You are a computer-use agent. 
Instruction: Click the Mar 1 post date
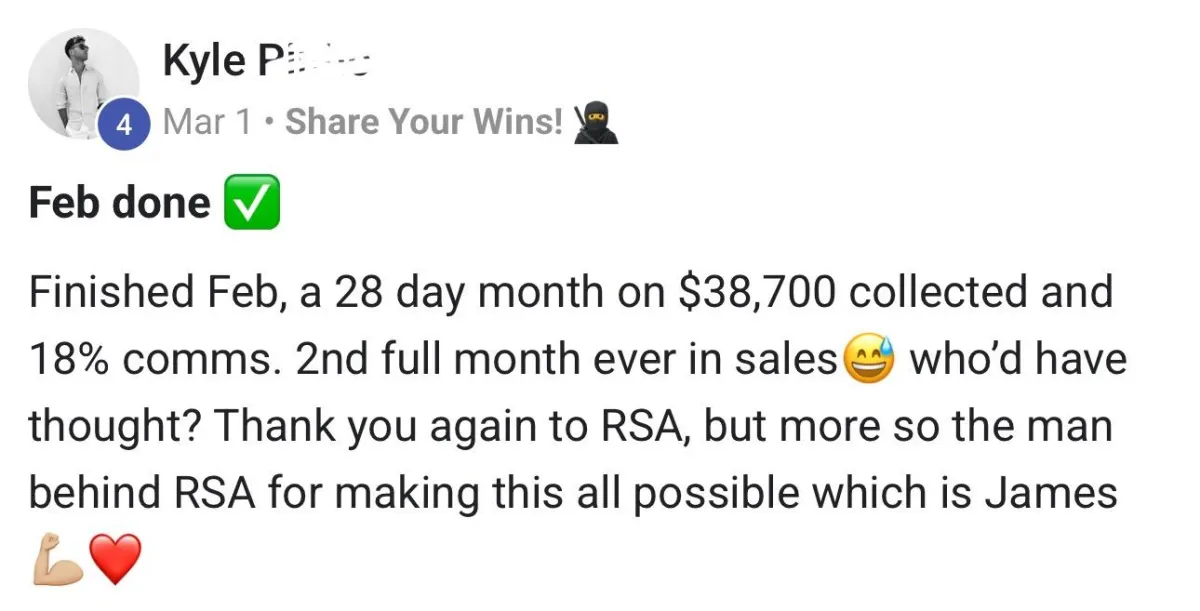pos(207,122)
